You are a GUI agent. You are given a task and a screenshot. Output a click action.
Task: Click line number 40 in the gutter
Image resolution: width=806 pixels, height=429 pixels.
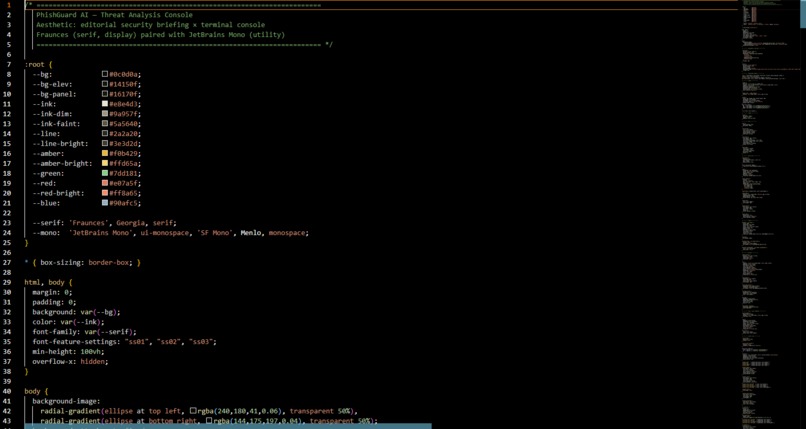[9, 391]
